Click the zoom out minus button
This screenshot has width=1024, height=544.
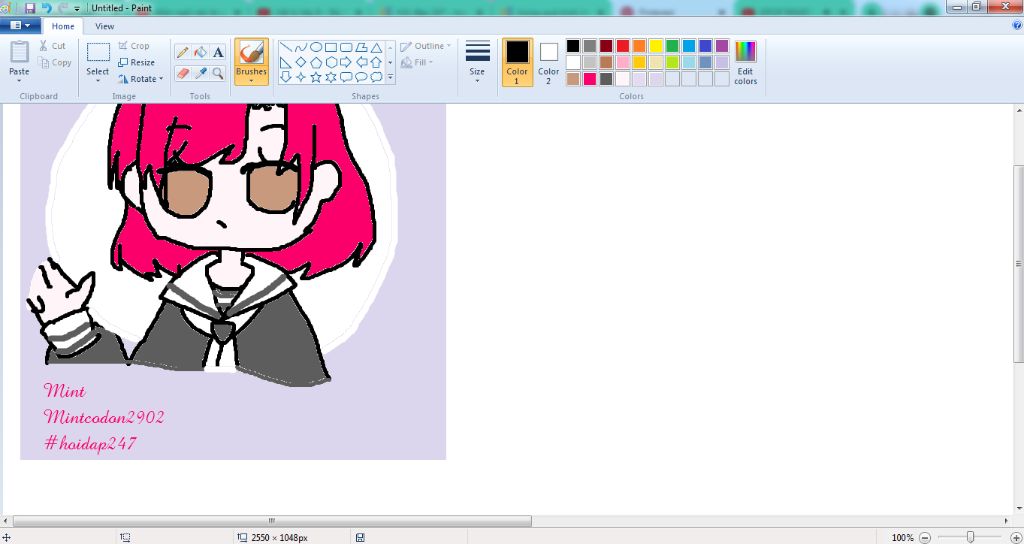[x=925, y=537]
